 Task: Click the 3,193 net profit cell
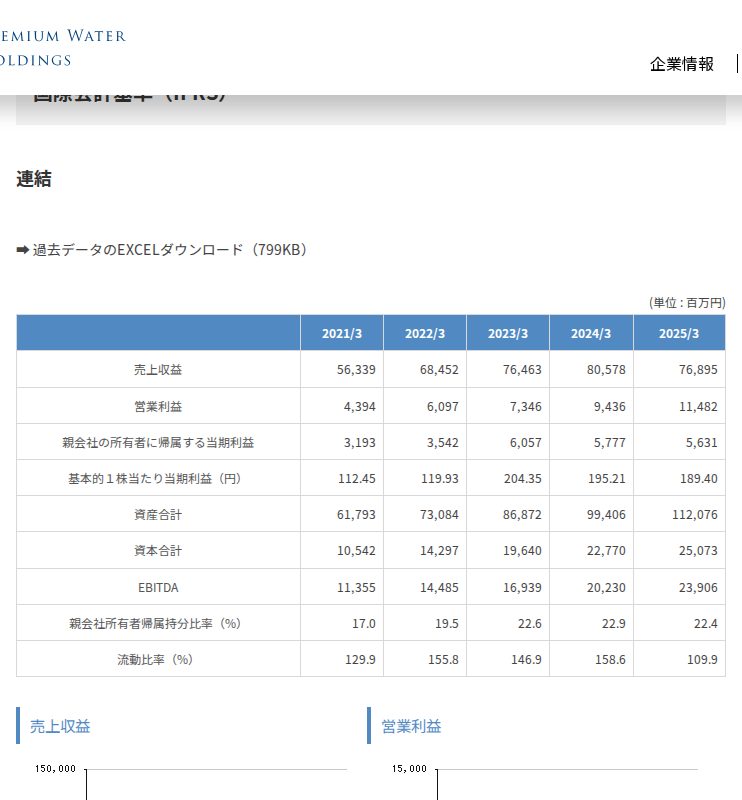[x=342, y=442]
